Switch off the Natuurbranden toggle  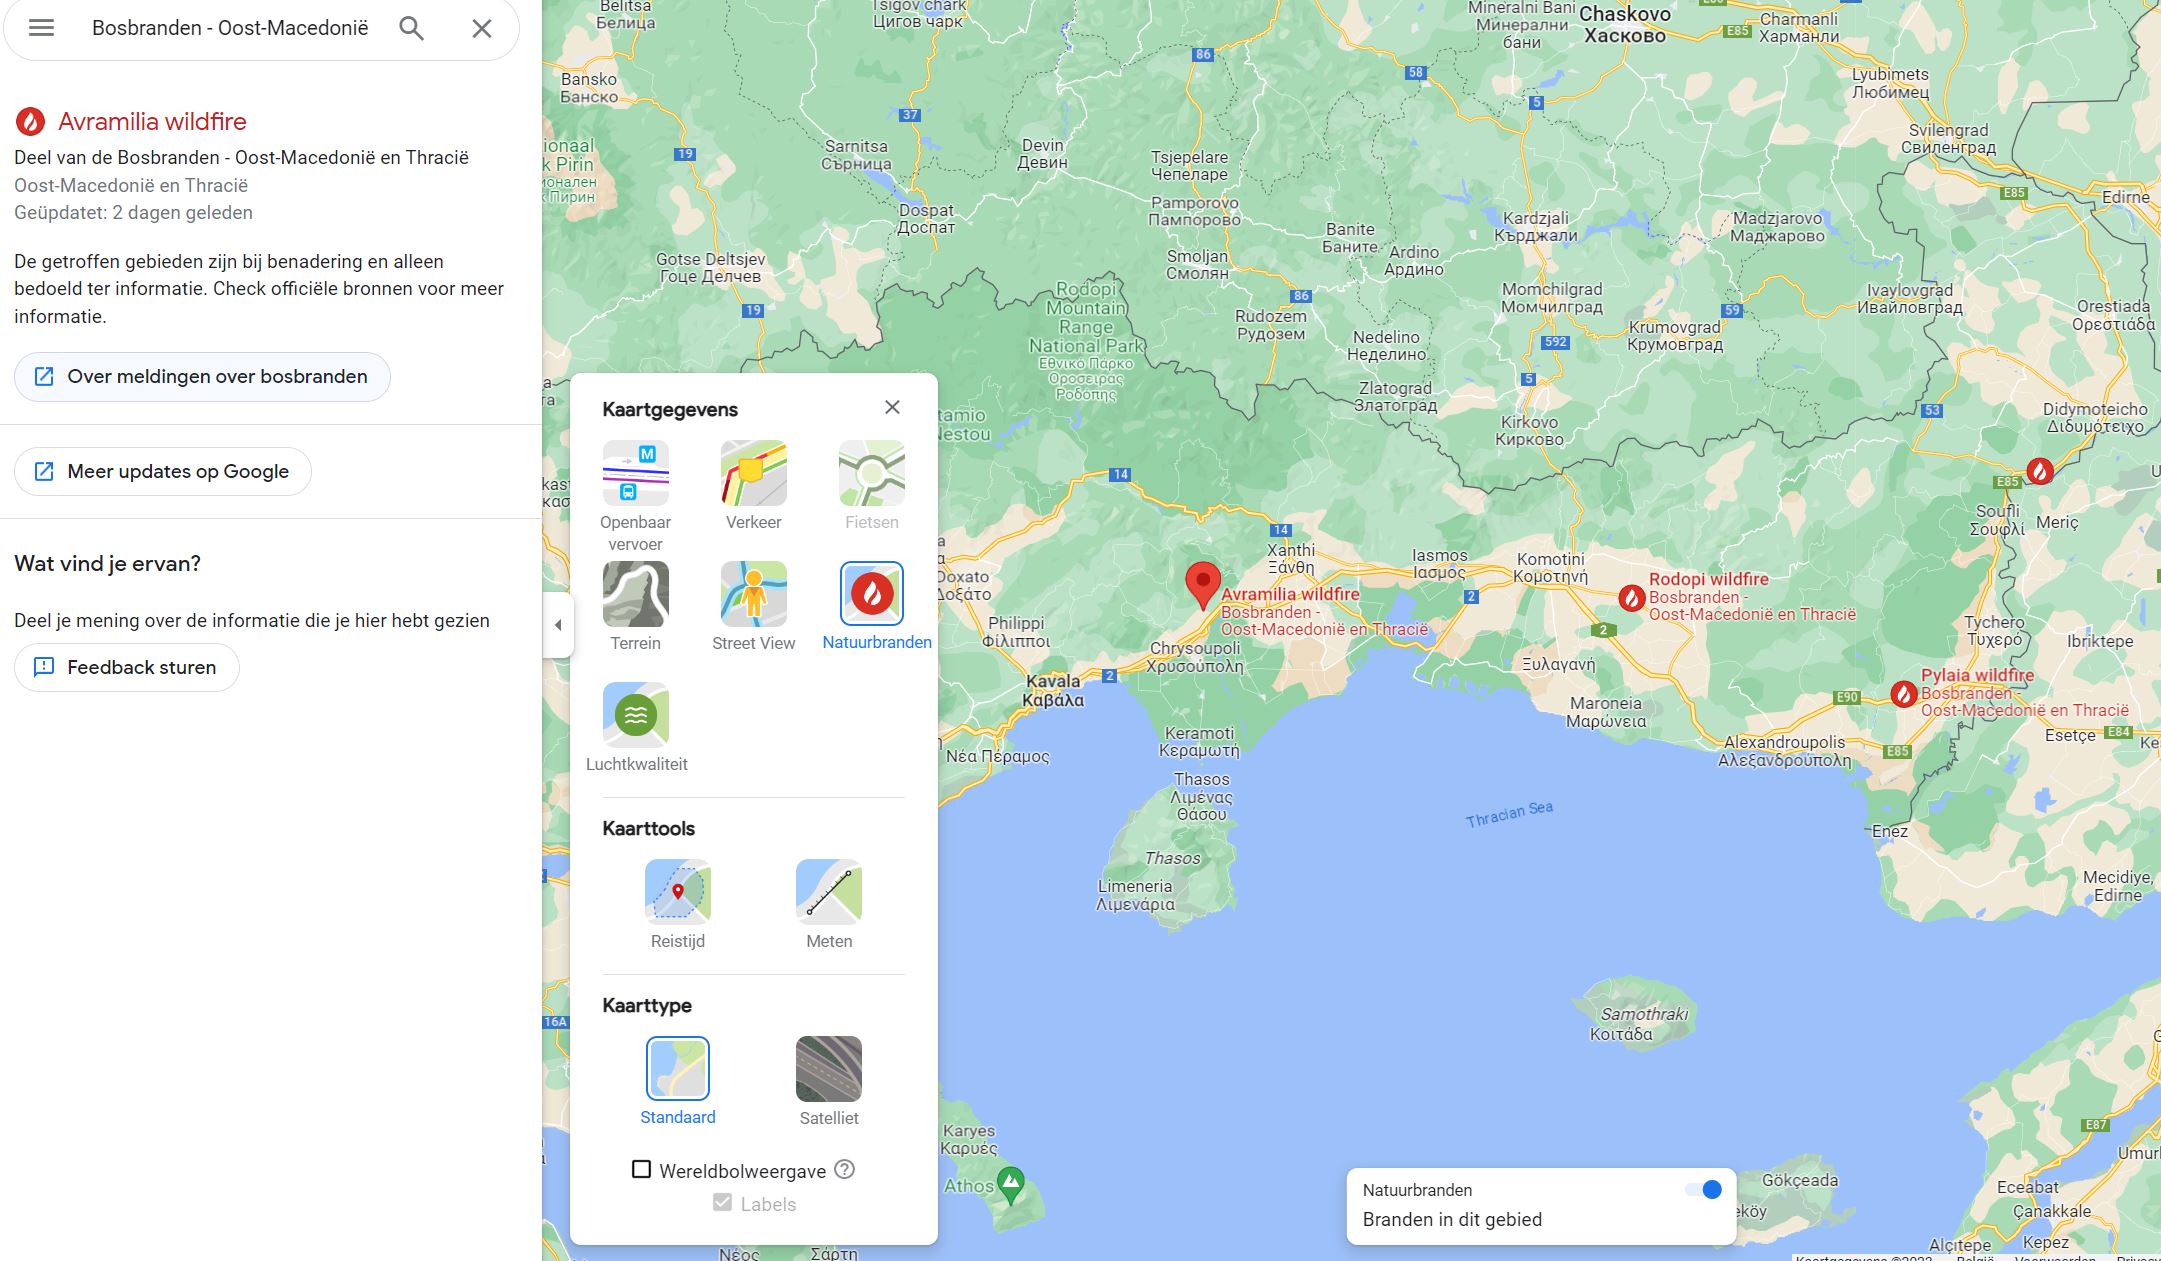click(1703, 1190)
